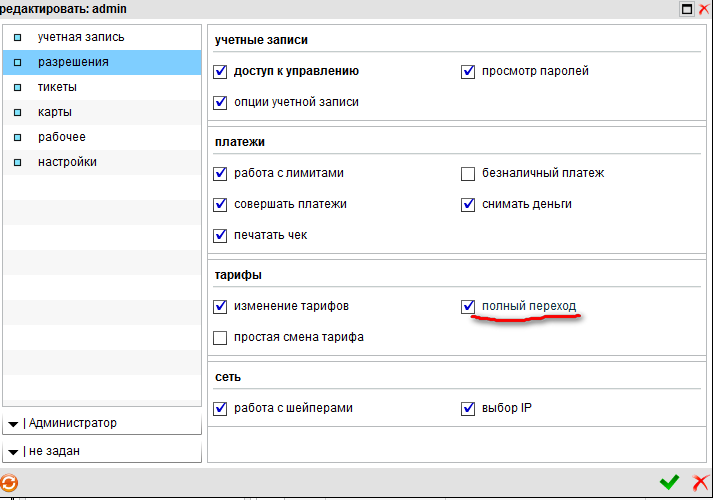Image resolution: width=713 pixels, height=500 pixels.
Task: Uncheck the полный переход checkbox
Action: pyautogui.click(x=467, y=305)
